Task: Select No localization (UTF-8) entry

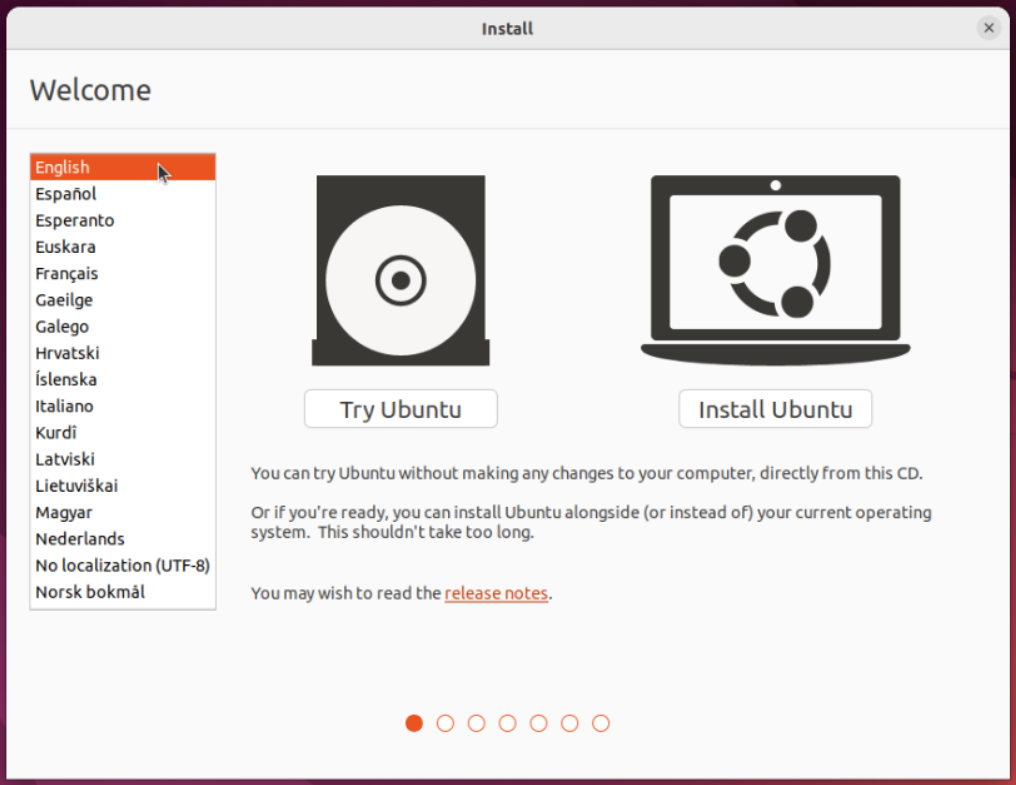Action: 122,565
